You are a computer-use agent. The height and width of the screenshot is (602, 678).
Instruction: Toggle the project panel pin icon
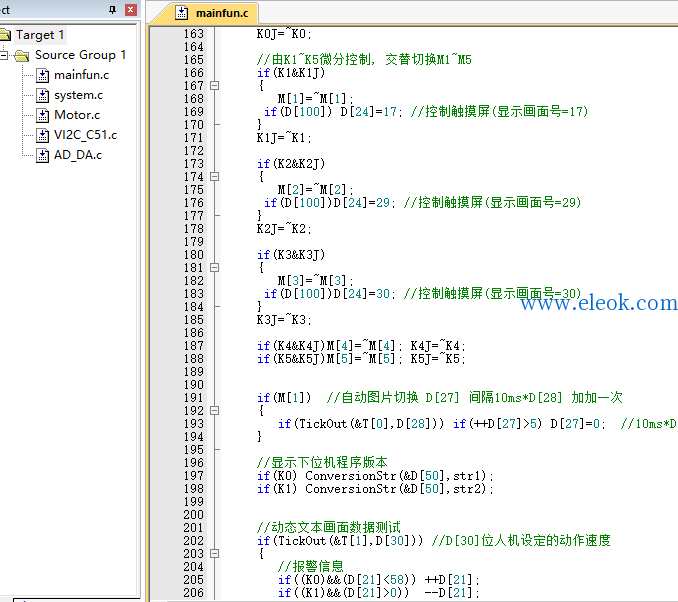(112, 10)
